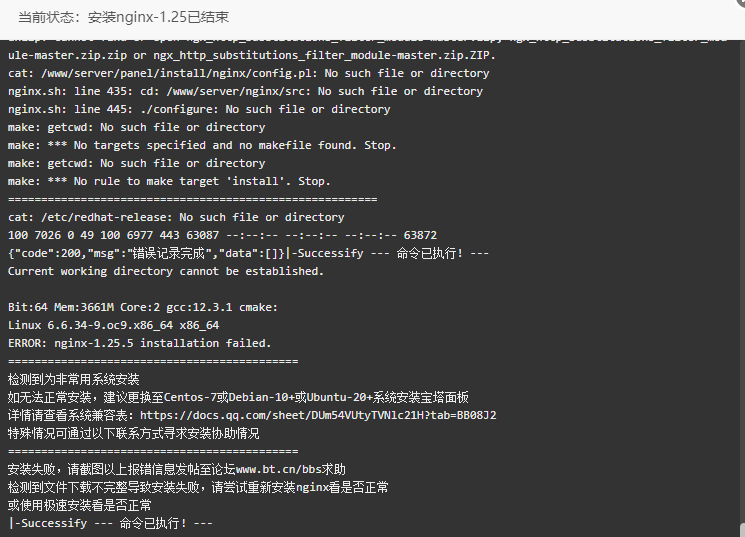Click the Centos-7/Debian-10/Ubuntu-20 suggestion line
Viewport: 745px width, 537px height.
click(x=238, y=397)
